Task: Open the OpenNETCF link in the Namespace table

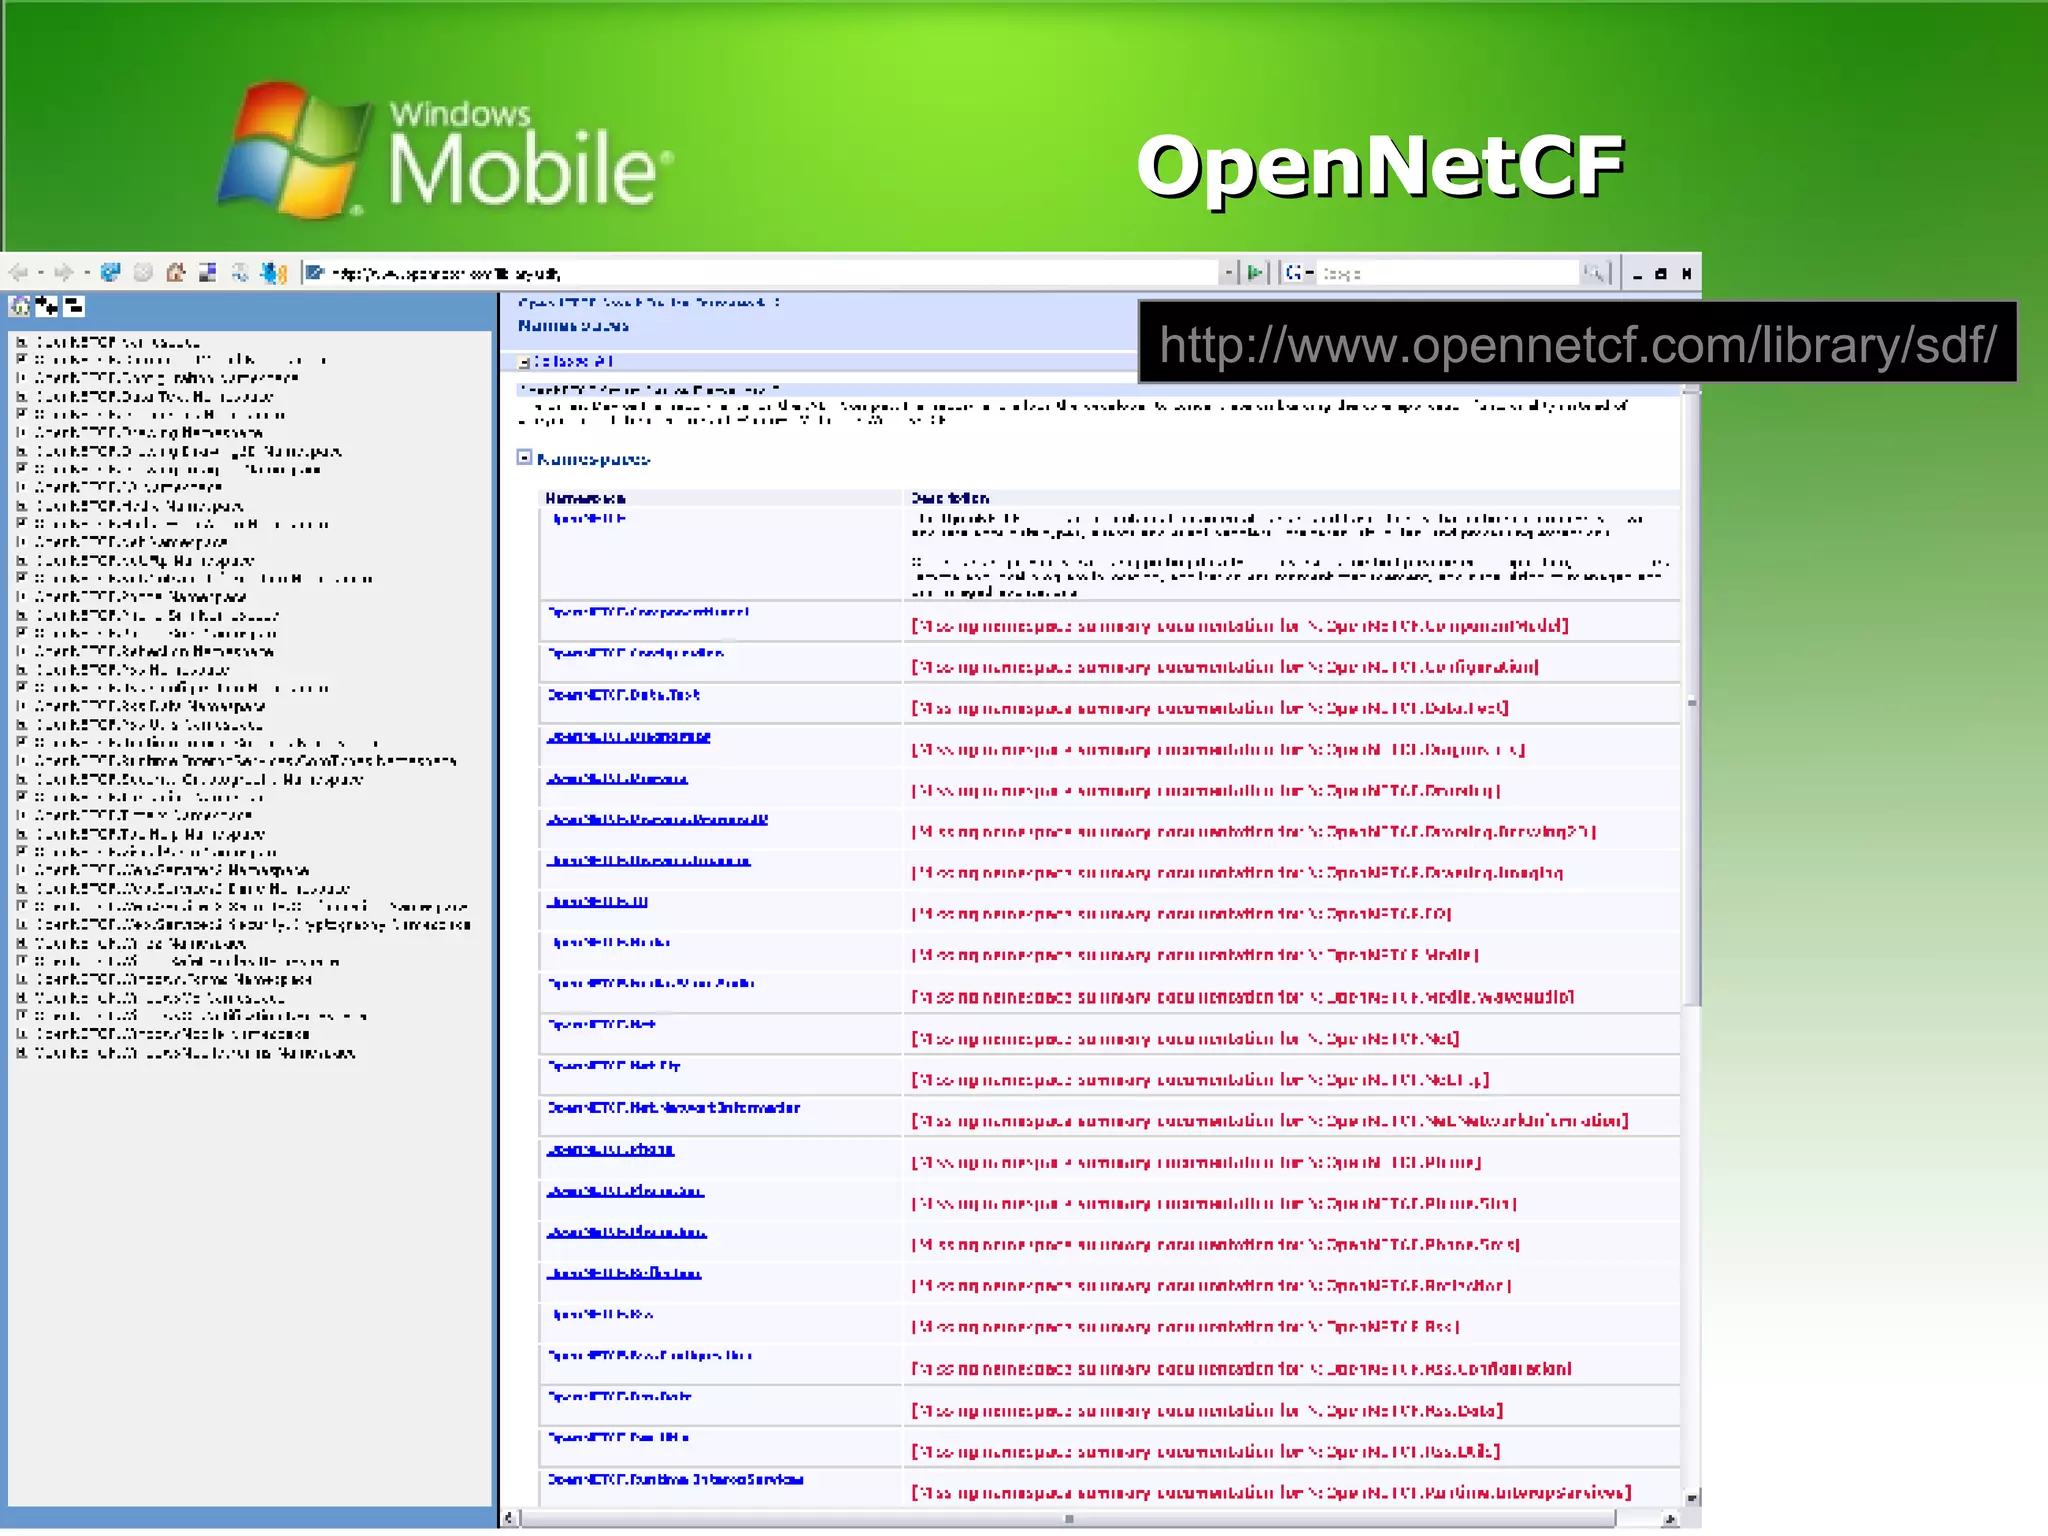Action: (589, 518)
